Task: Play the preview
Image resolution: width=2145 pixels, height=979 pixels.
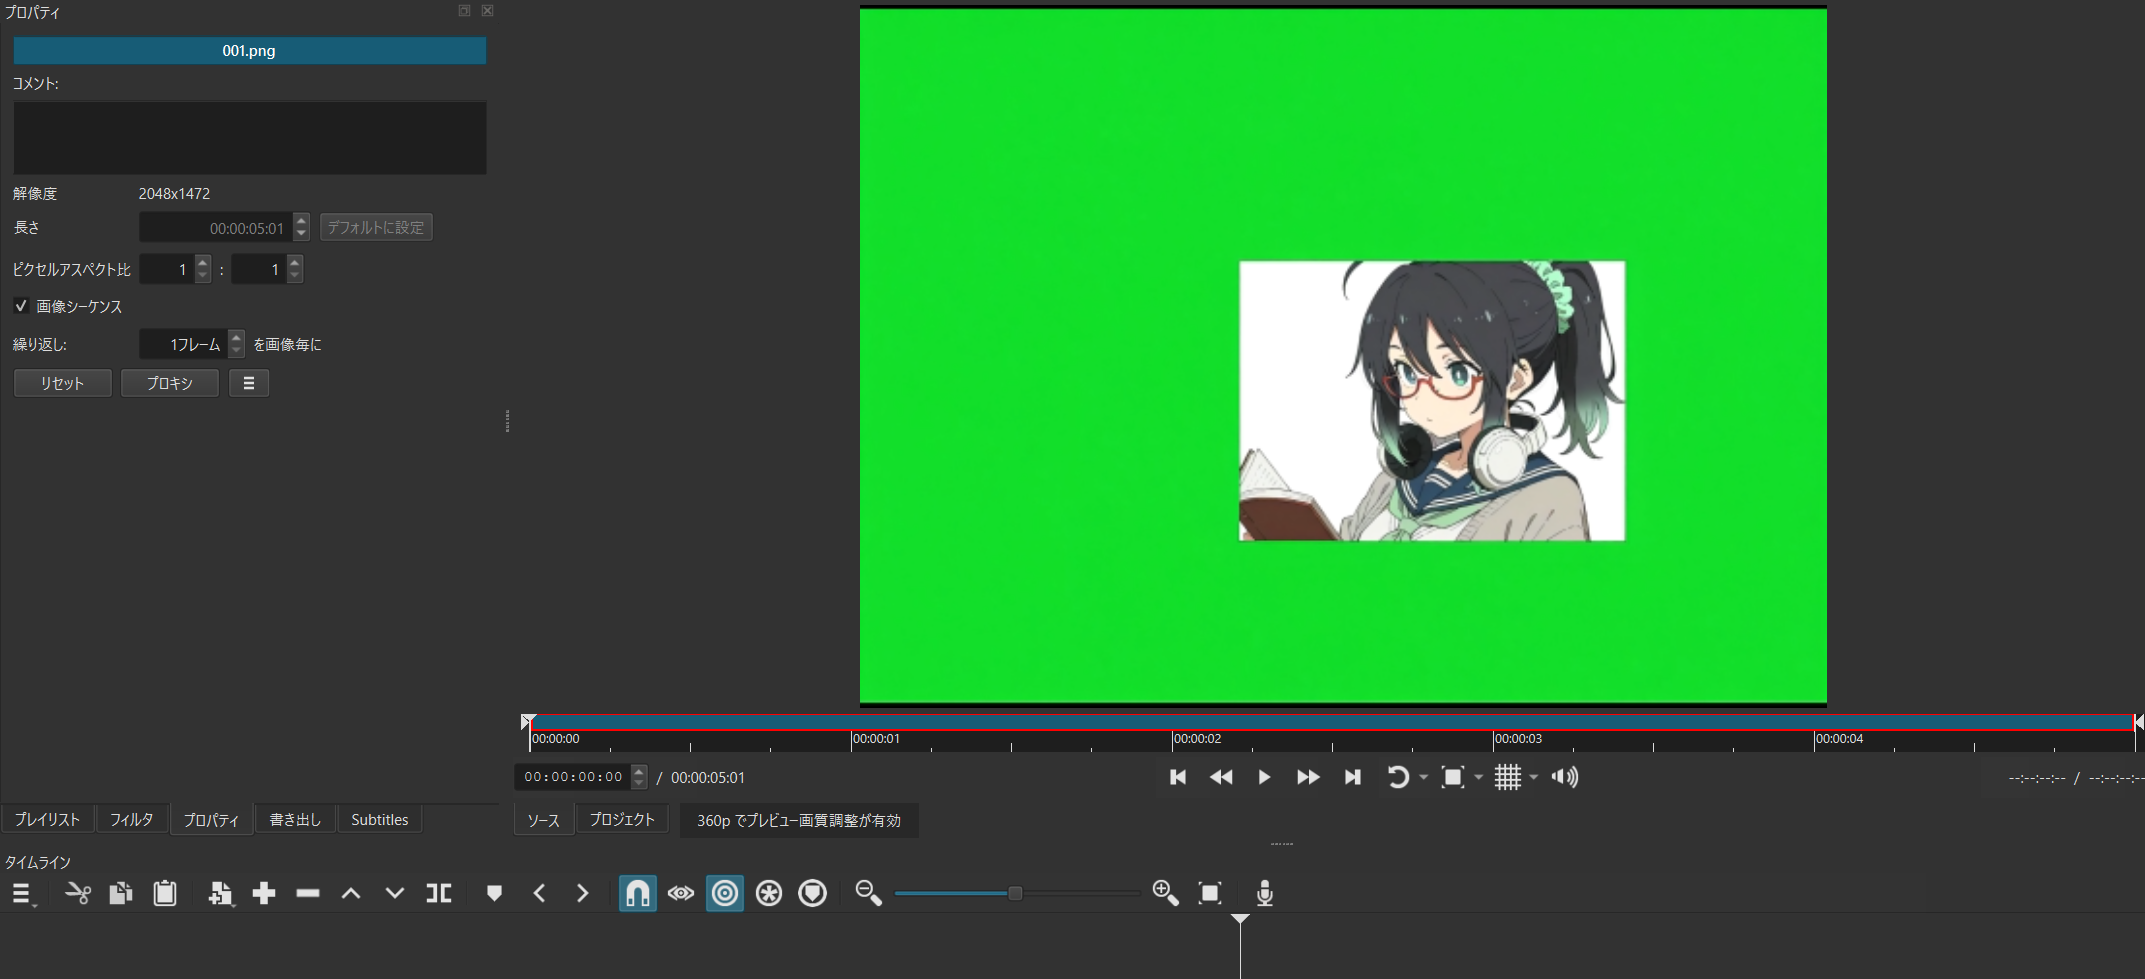Action: coord(1264,777)
